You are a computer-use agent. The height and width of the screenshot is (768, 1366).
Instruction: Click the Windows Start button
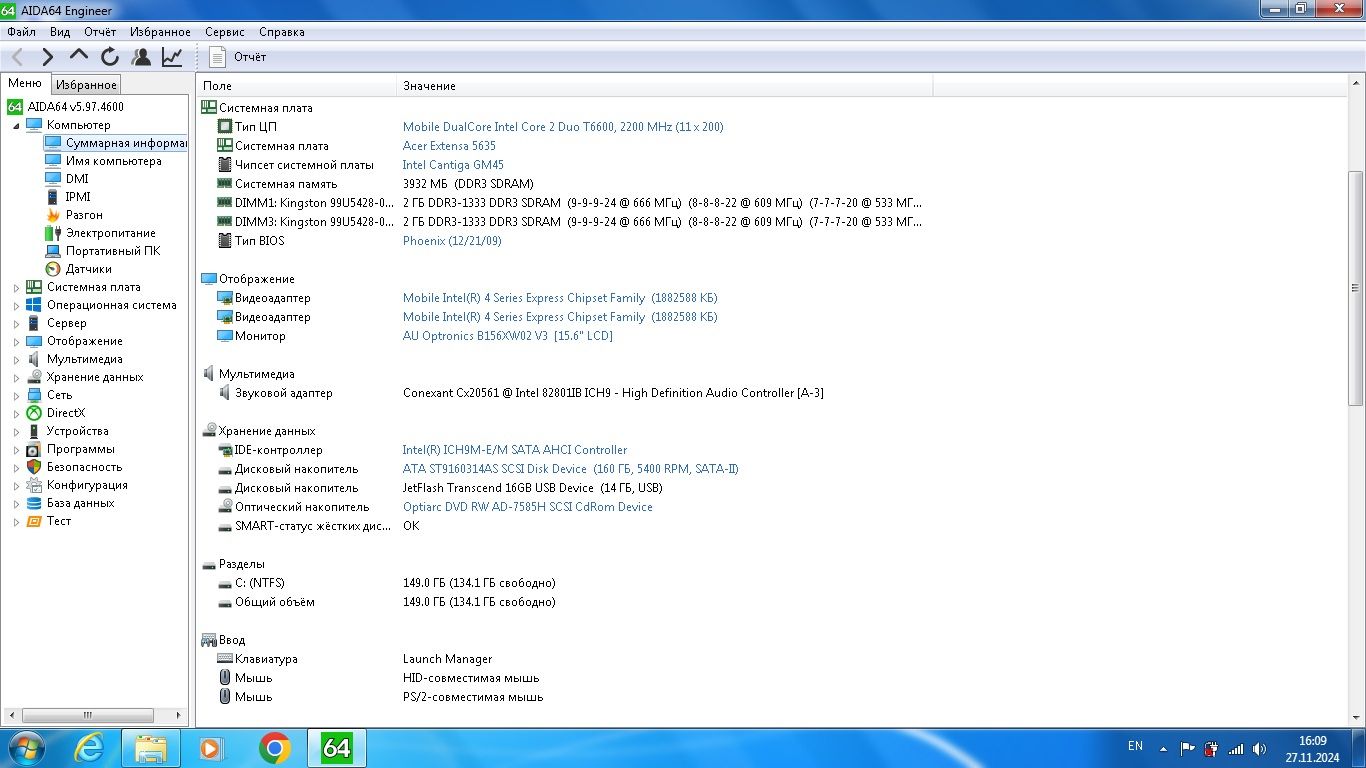coord(25,748)
